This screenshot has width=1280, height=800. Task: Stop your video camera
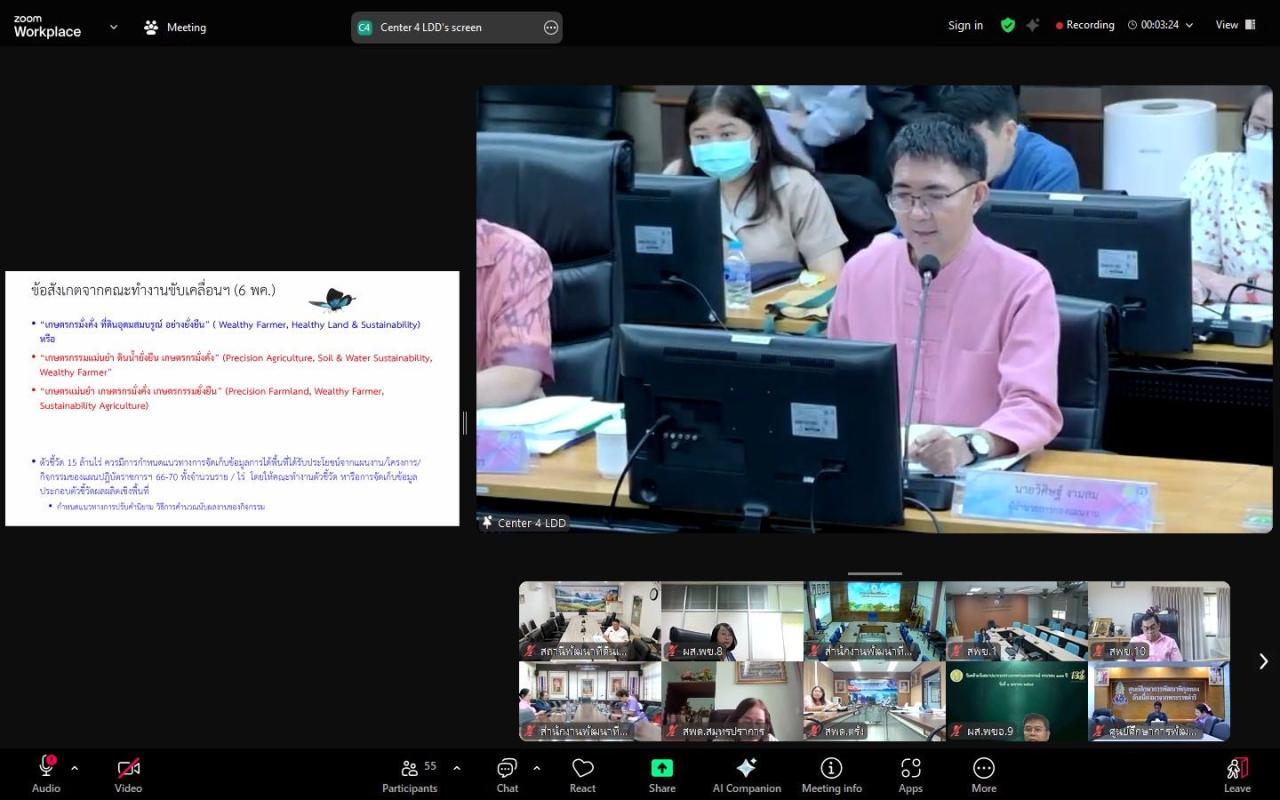(x=127, y=768)
